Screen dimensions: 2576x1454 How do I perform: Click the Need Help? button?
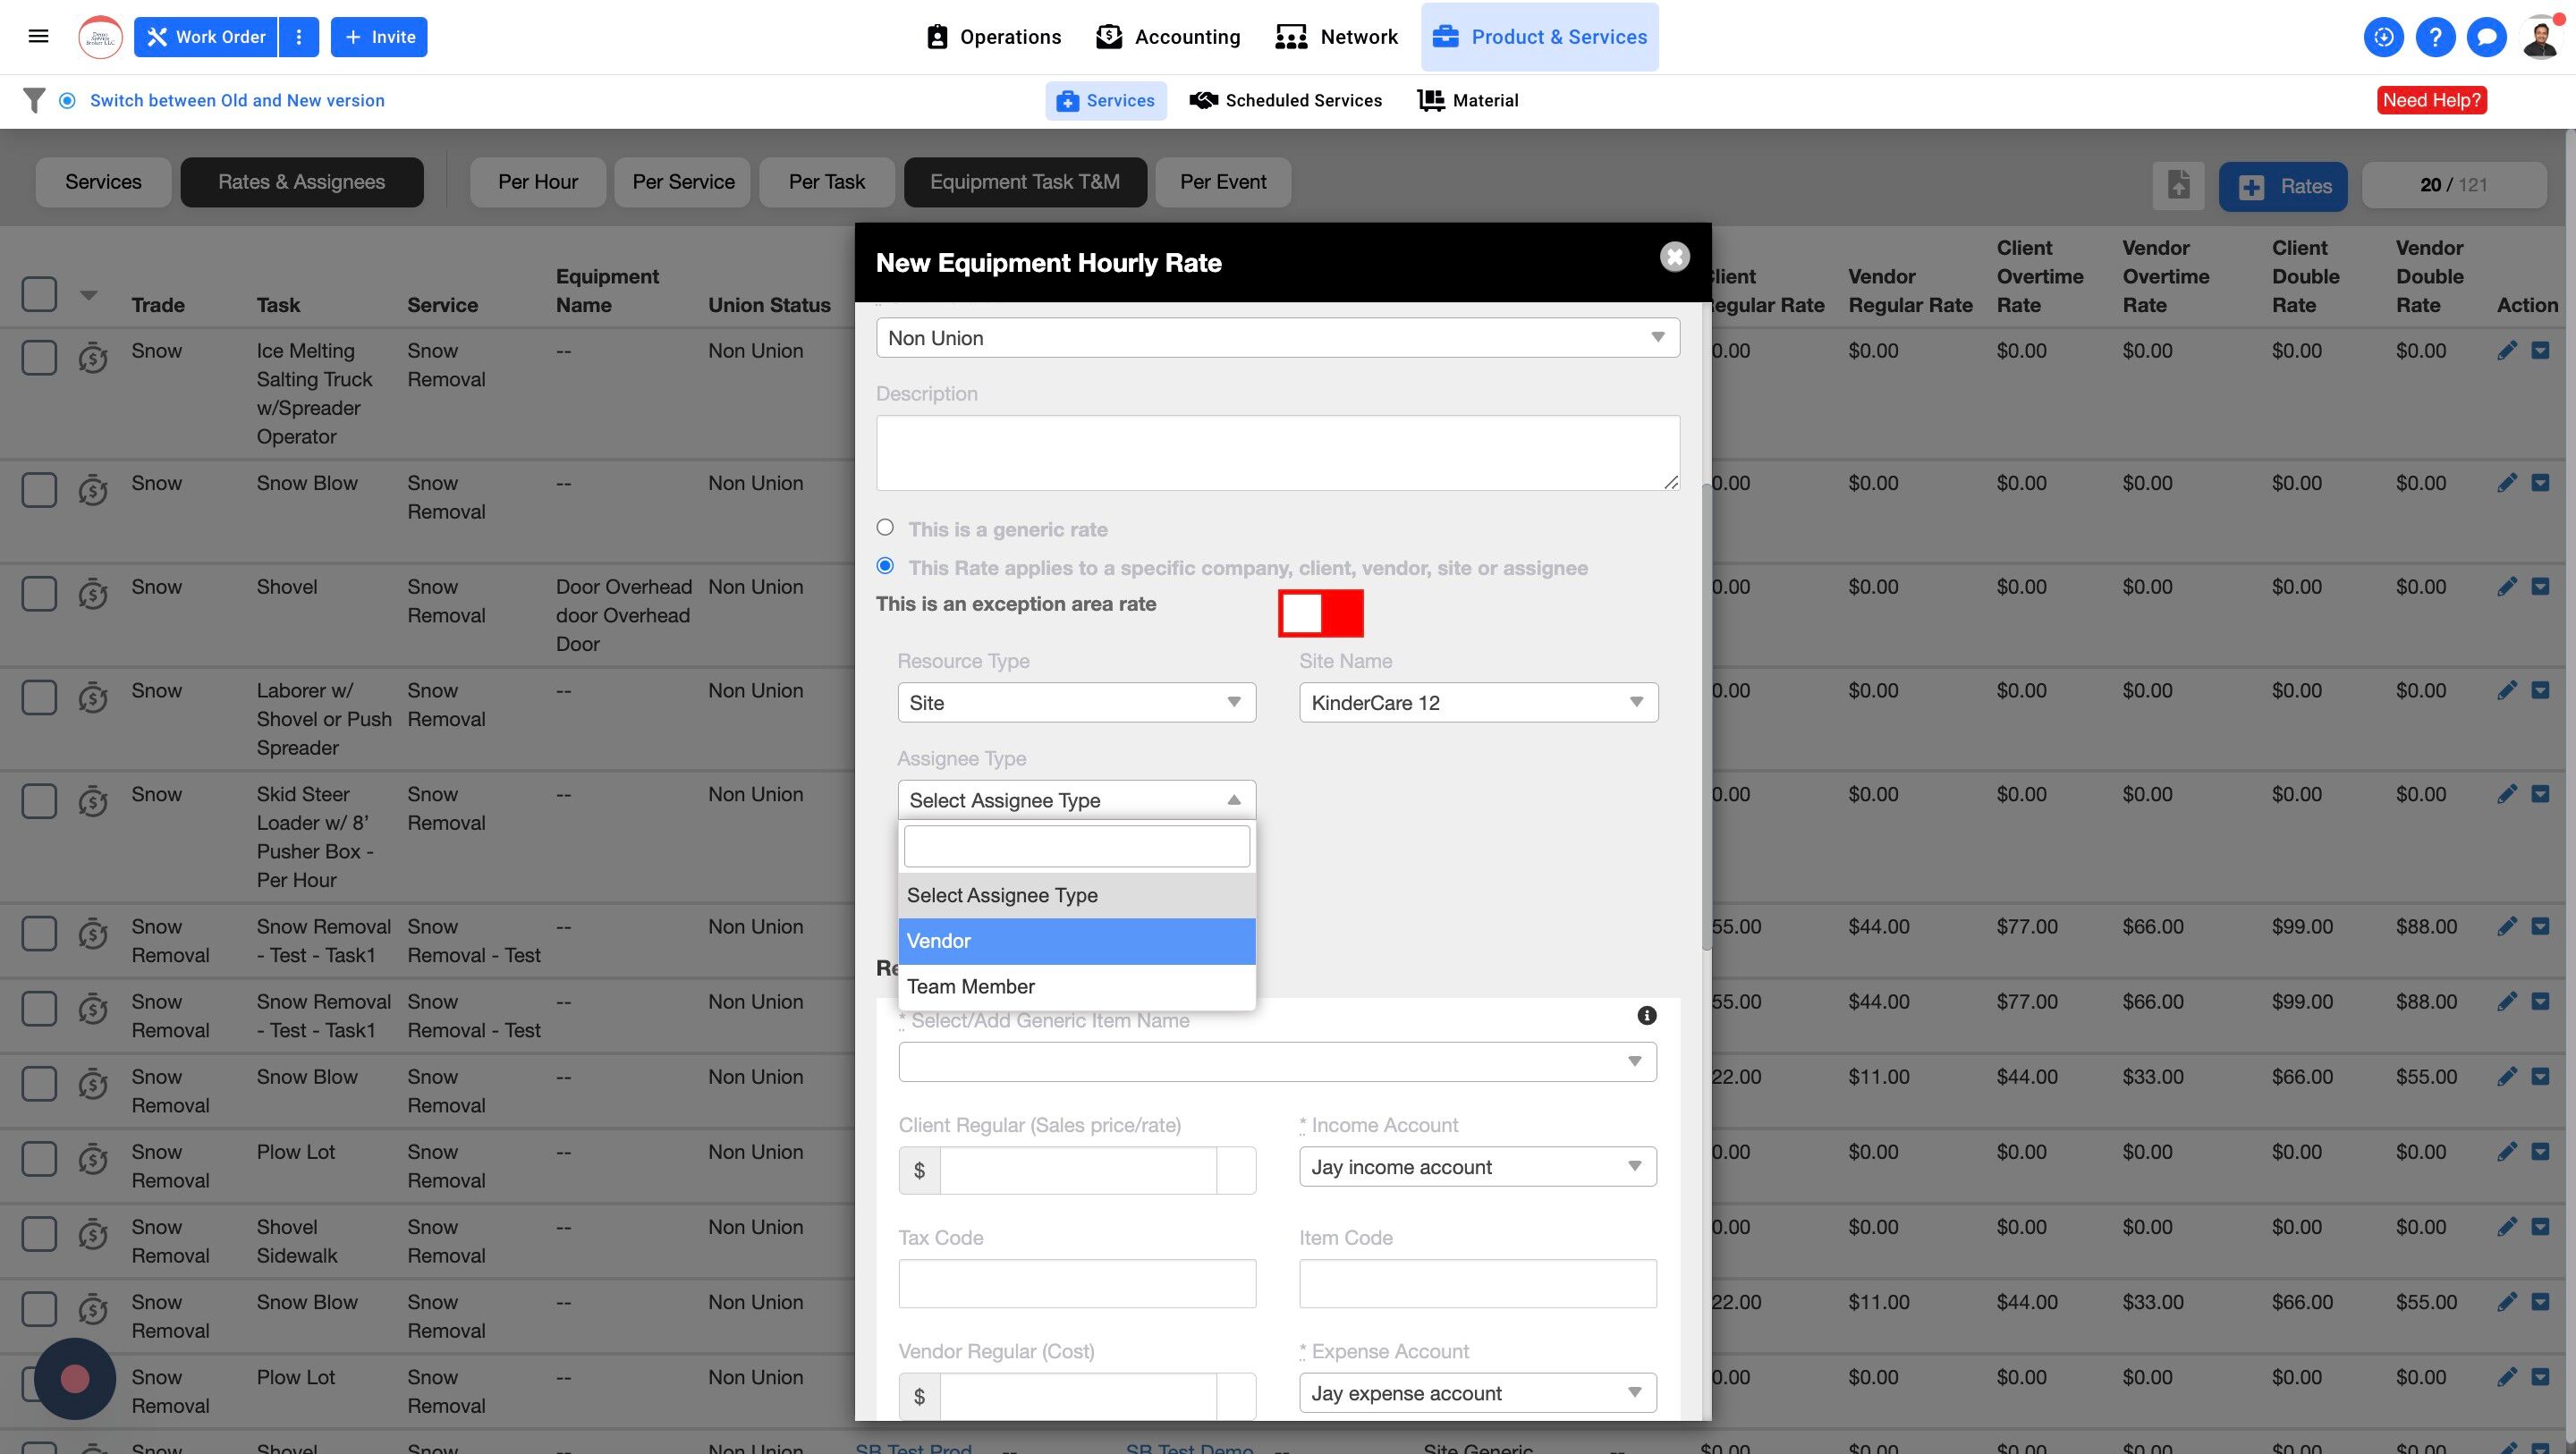2431,100
